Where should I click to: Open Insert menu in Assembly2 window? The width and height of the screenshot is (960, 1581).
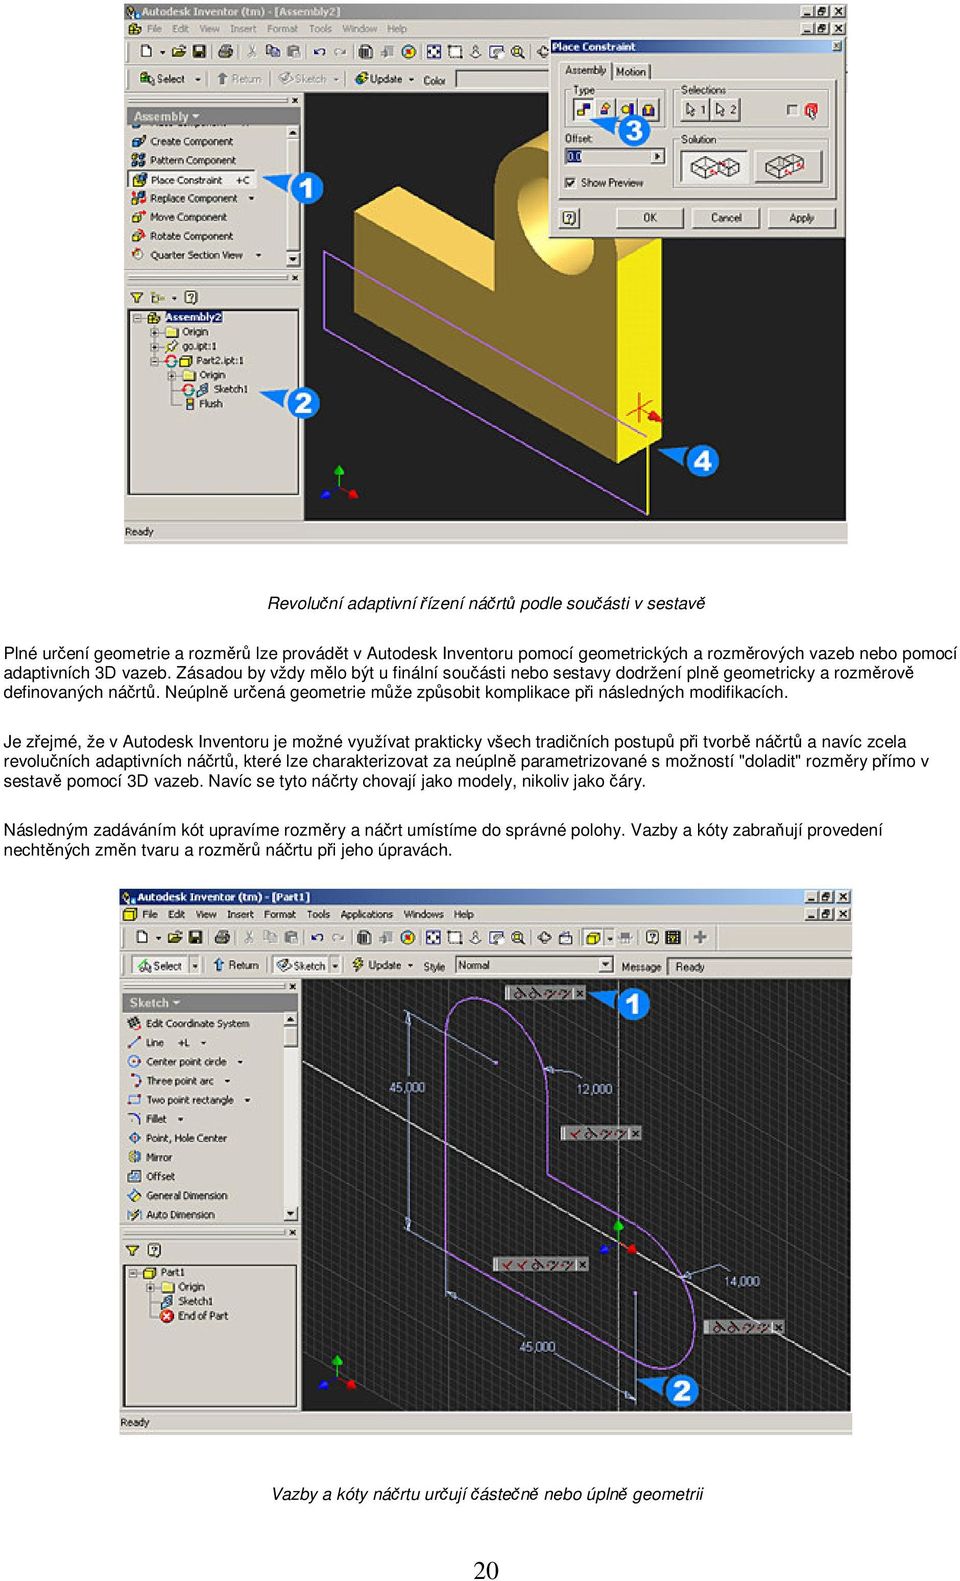click(243, 29)
